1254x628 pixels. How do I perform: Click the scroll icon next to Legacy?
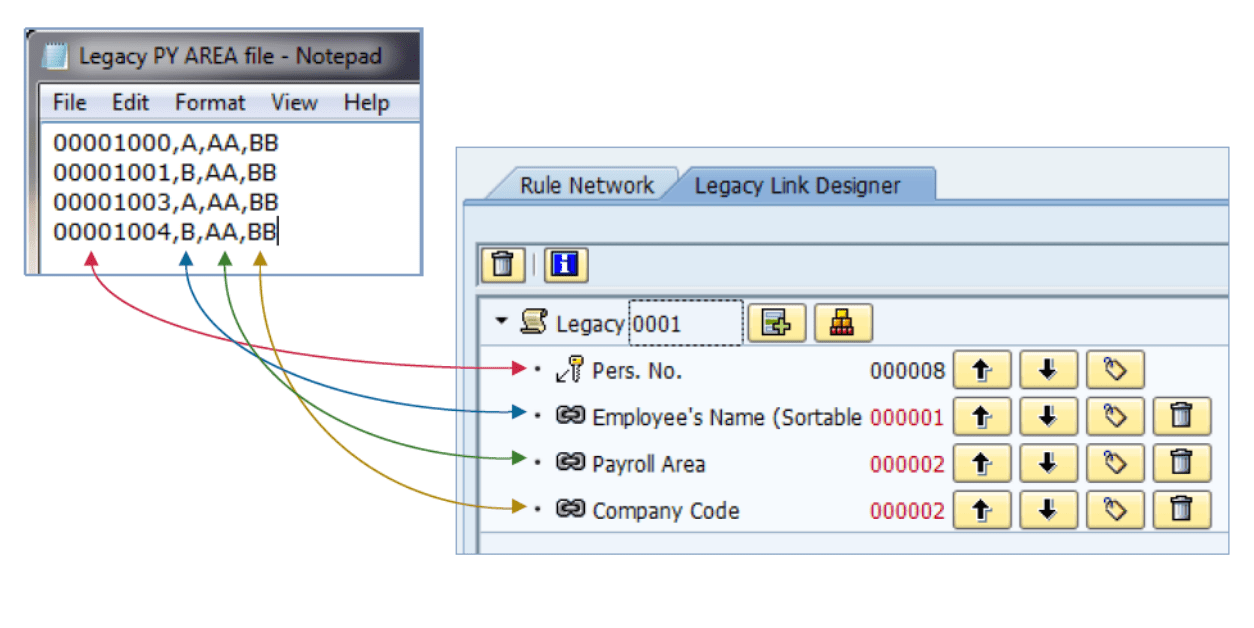(534, 322)
